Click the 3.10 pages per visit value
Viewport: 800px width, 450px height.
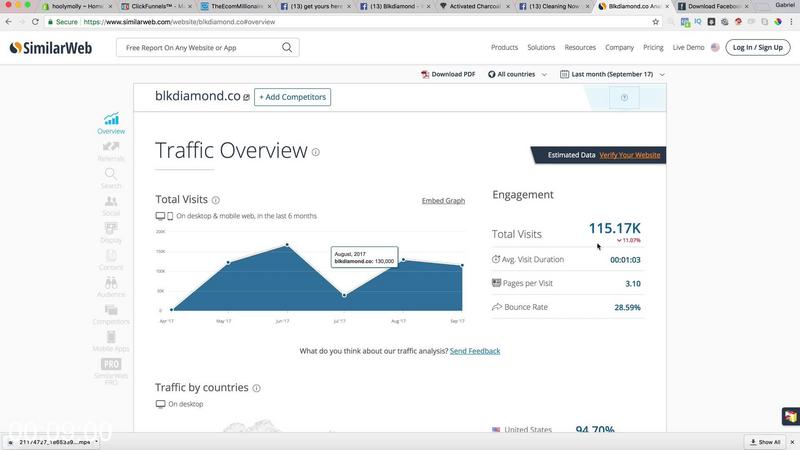click(x=633, y=284)
